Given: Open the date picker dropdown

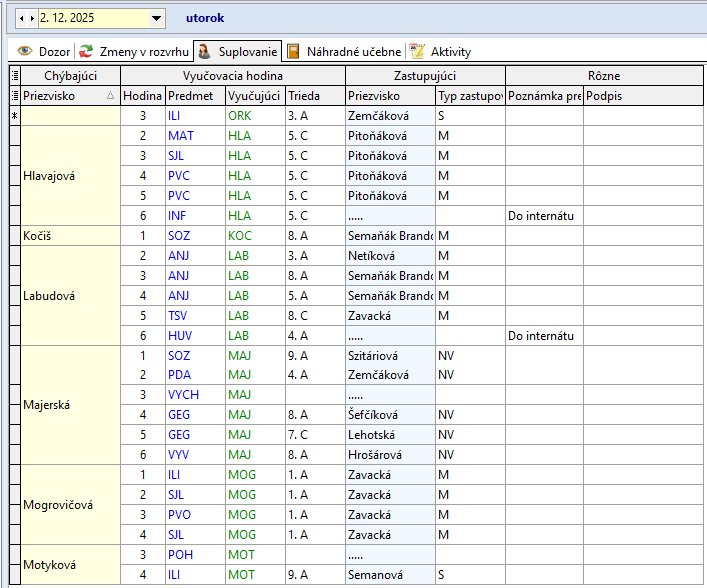Looking at the screenshot, I should click(x=156, y=18).
